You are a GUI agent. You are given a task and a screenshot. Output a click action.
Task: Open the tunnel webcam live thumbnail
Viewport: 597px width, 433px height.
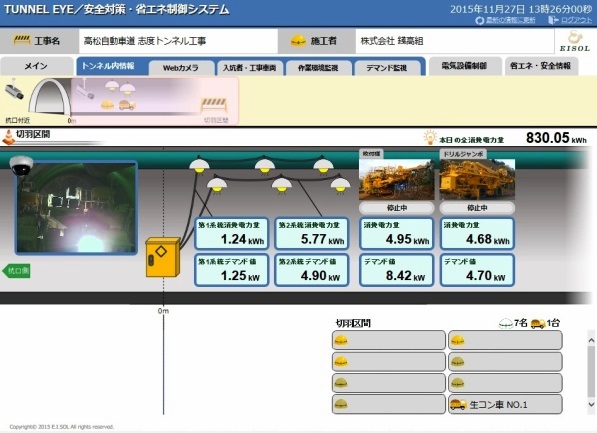click(x=76, y=208)
